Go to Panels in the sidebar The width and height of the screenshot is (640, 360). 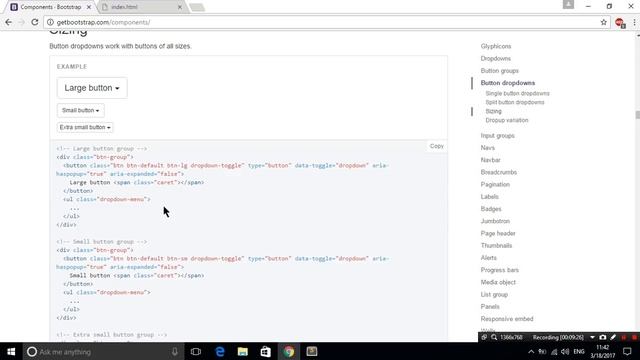(x=490, y=307)
